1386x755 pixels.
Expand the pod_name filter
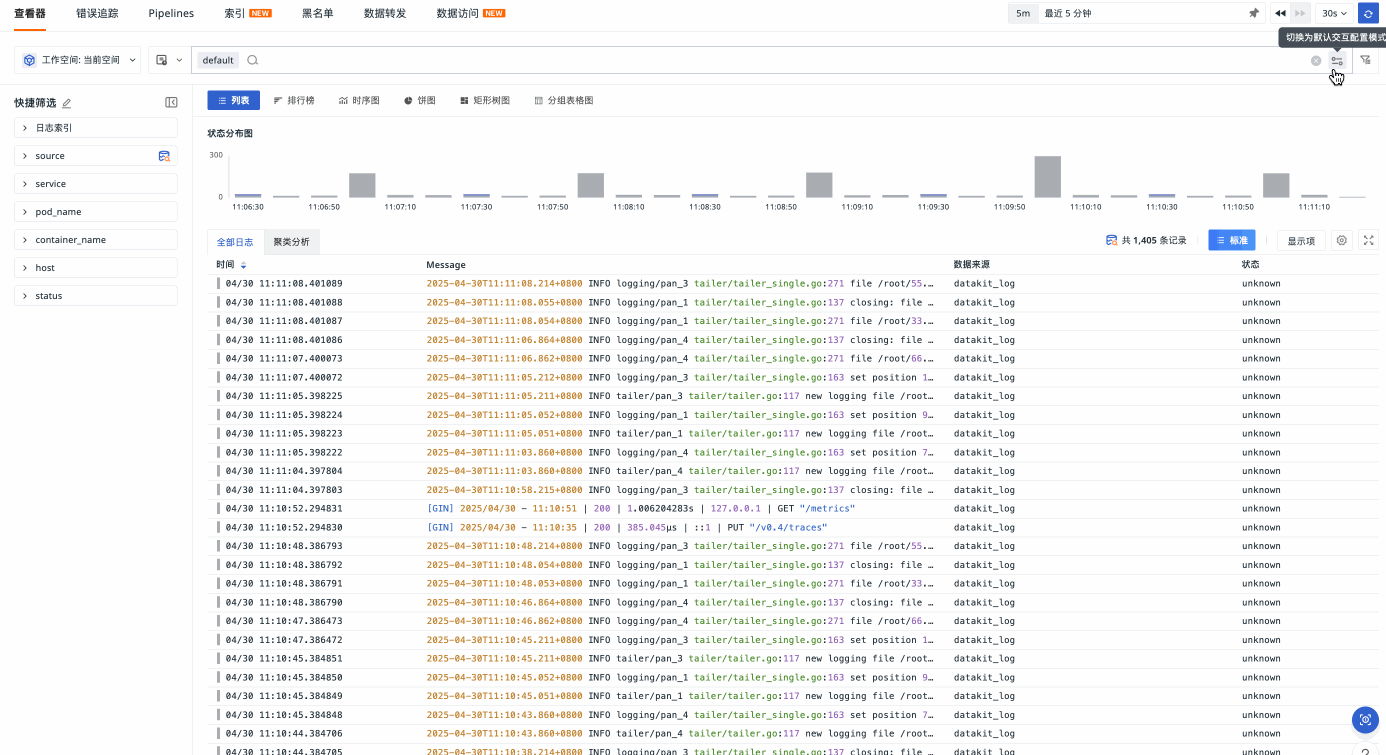(96, 212)
